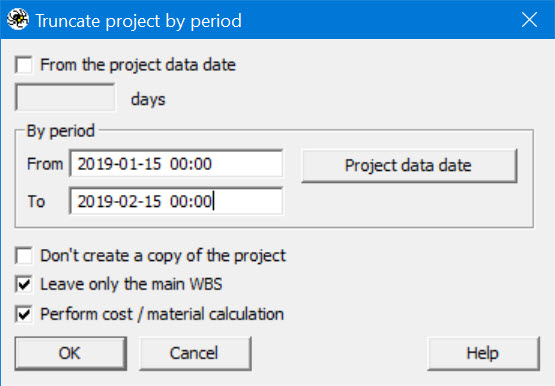Focus the To date field showing 2019-02-15
The image size is (555, 386).
click(176, 201)
